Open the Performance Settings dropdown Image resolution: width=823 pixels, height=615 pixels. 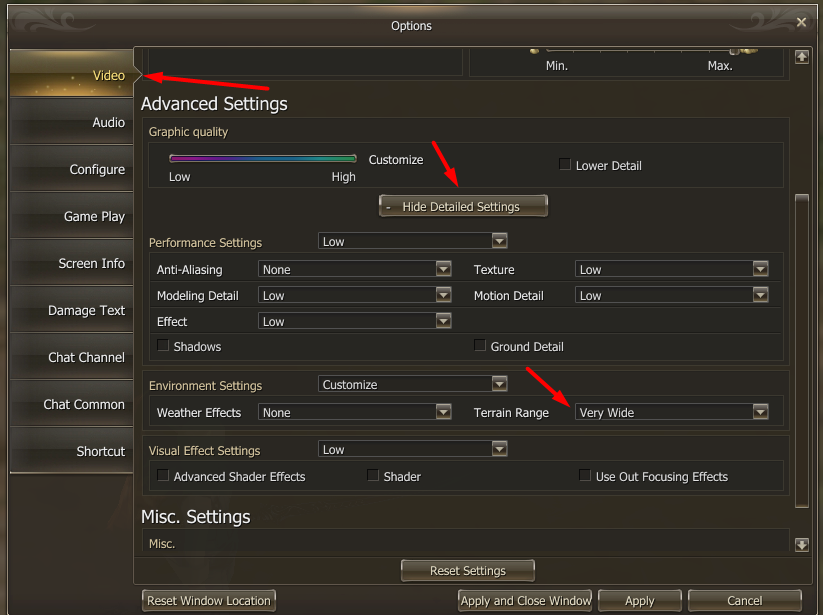point(413,241)
